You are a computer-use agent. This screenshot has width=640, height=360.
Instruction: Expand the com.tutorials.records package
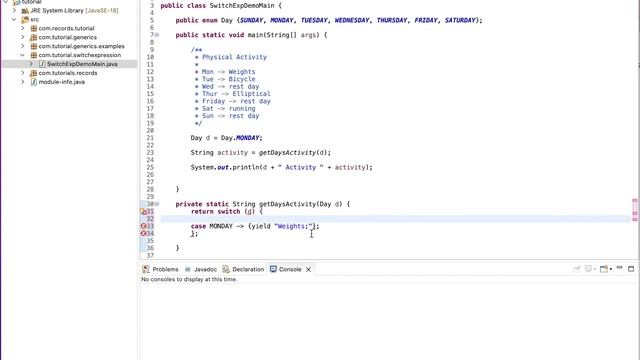23,73
